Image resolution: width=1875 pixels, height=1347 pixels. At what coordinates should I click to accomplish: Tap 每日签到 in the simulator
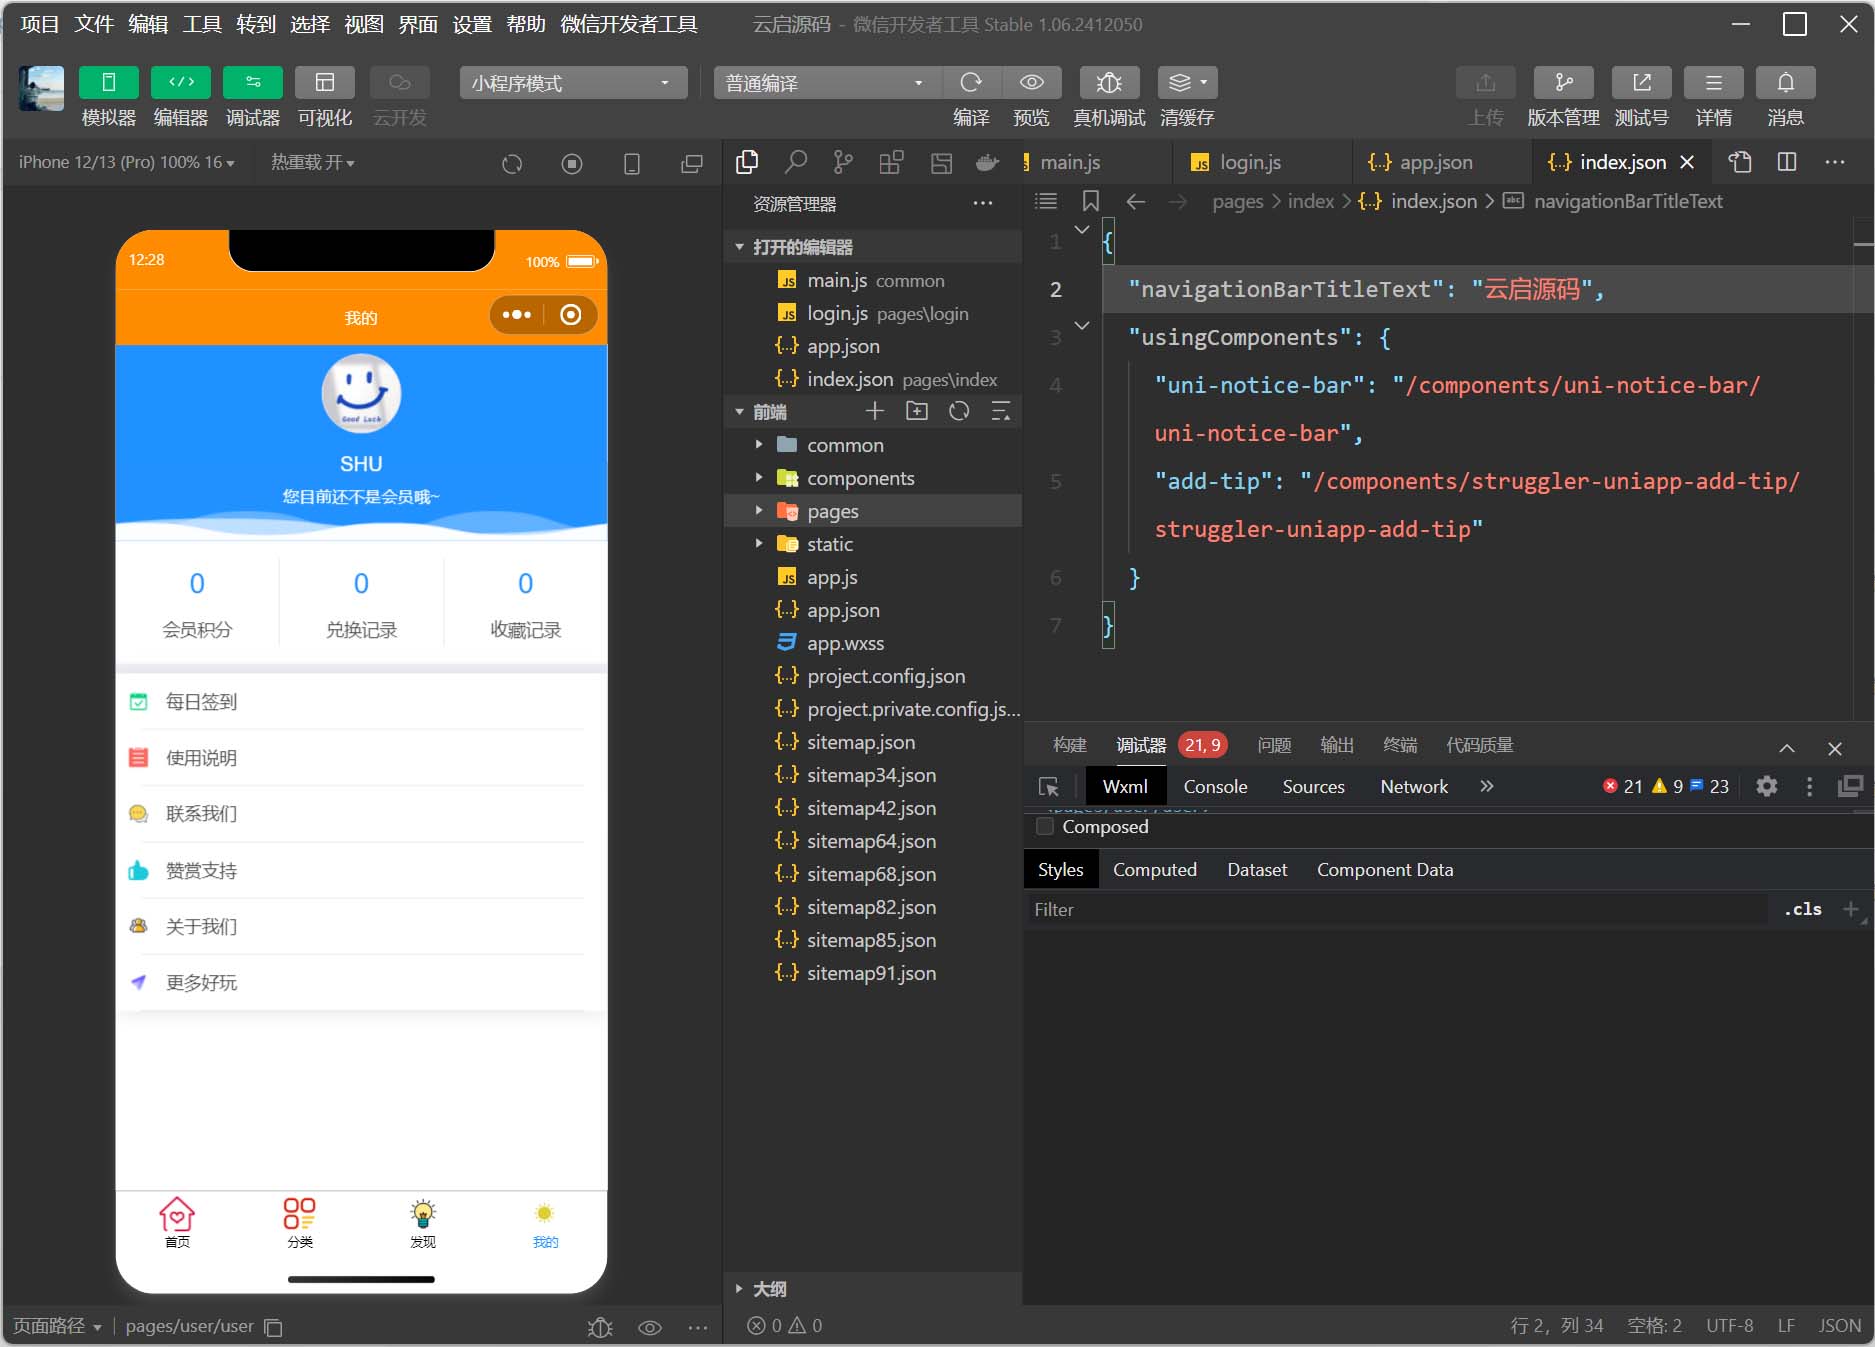click(201, 702)
